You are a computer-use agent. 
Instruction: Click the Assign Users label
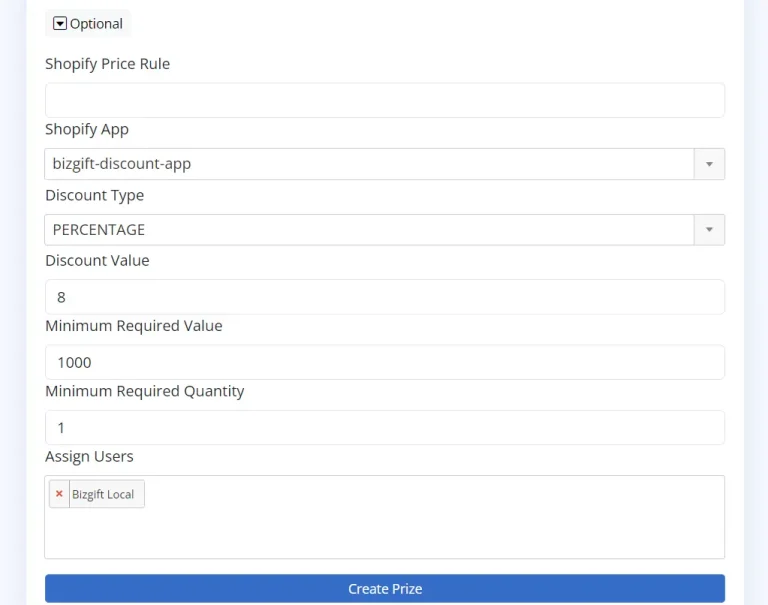89,456
